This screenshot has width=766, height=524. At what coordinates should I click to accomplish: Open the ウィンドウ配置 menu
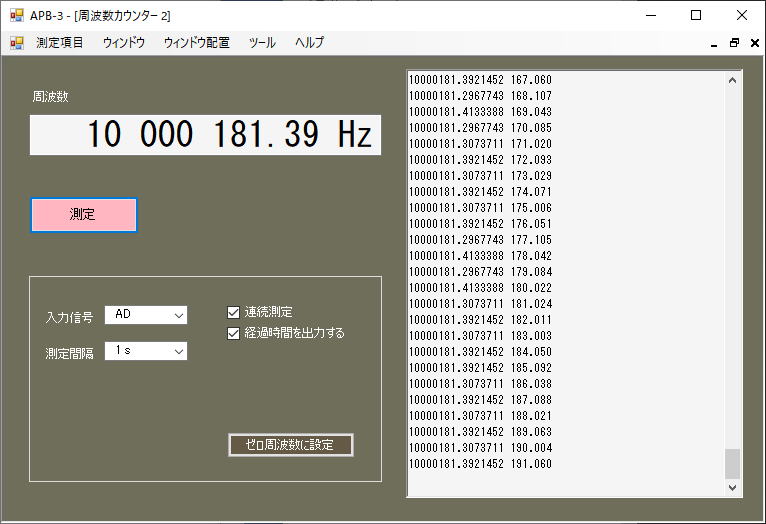click(x=196, y=43)
